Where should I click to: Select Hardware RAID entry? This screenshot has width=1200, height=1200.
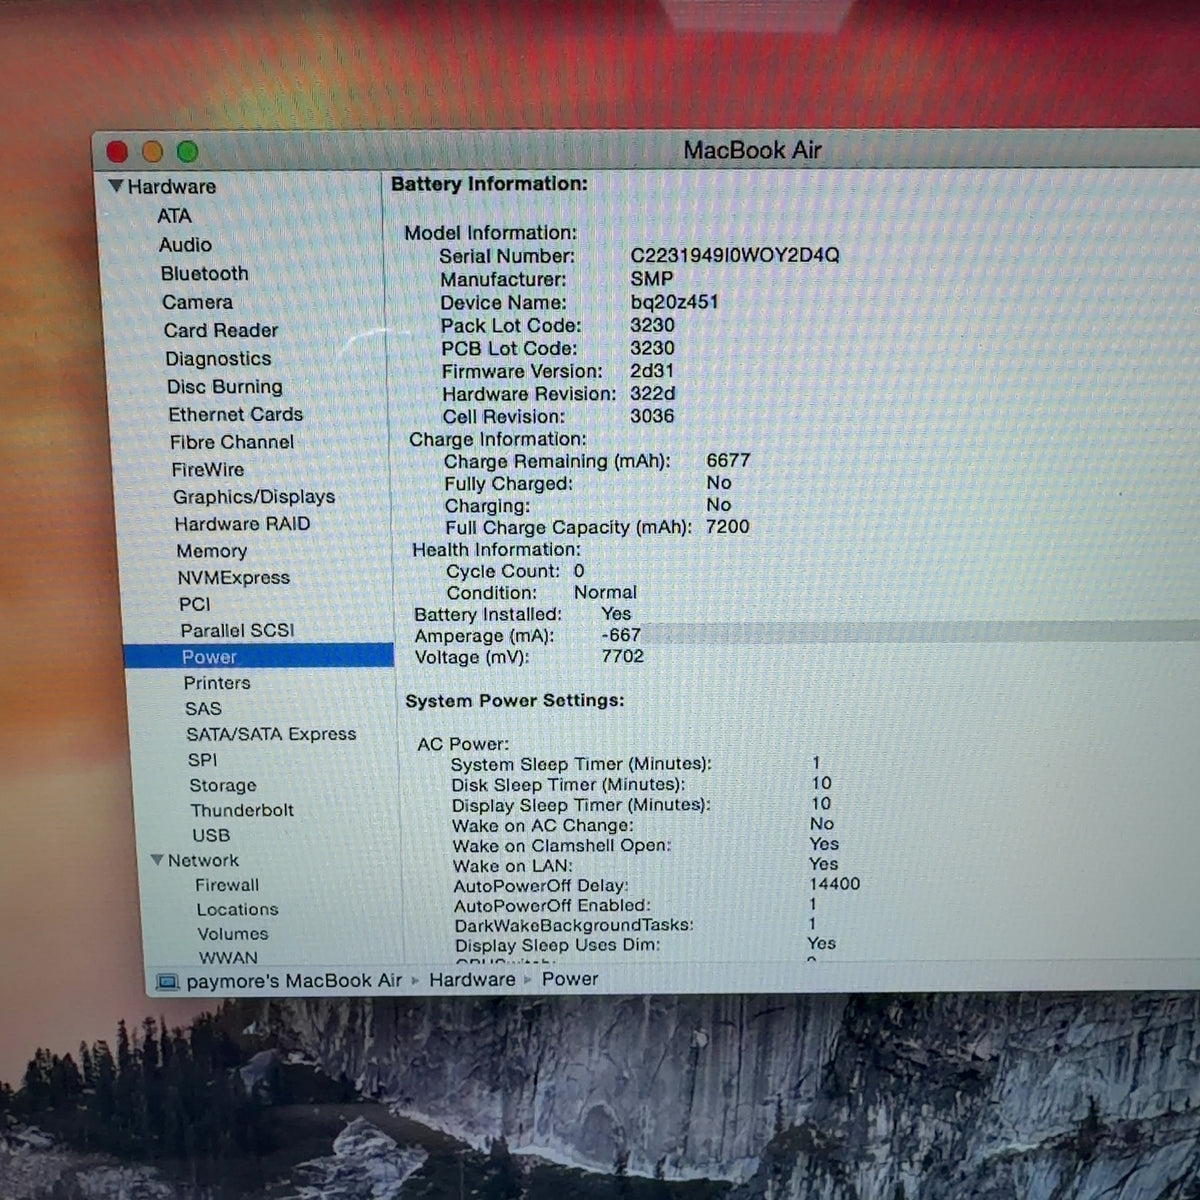pyautogui.click(x=242, y=524)
